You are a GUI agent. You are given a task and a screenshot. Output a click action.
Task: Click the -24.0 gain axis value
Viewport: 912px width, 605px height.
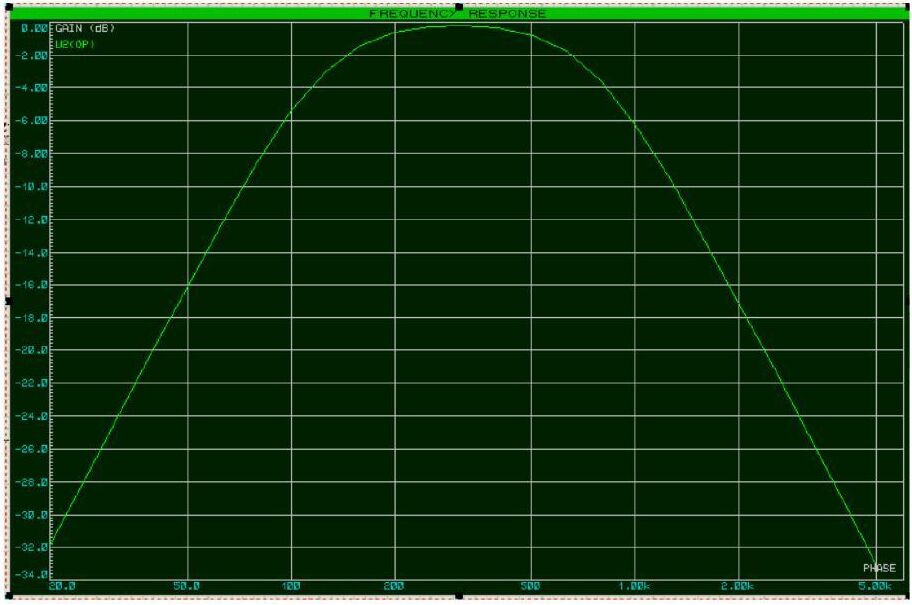click(x=33, y=417)
